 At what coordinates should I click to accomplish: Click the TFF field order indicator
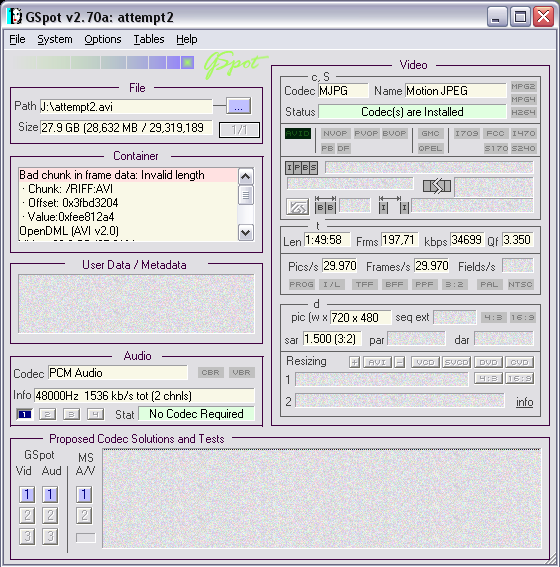[x=364, y=285]
